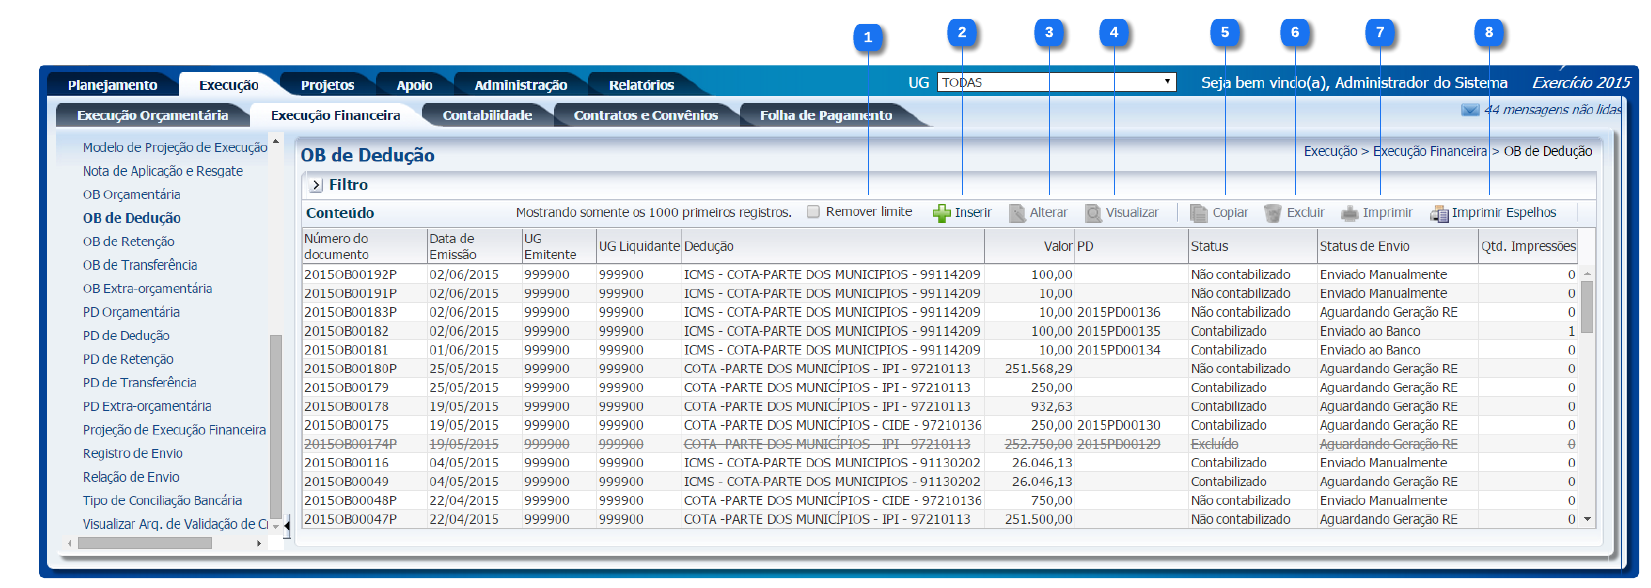Click the sidebar horizontal scrollbar
Screen dimensions: 1651x588
(x=145, y=543)
